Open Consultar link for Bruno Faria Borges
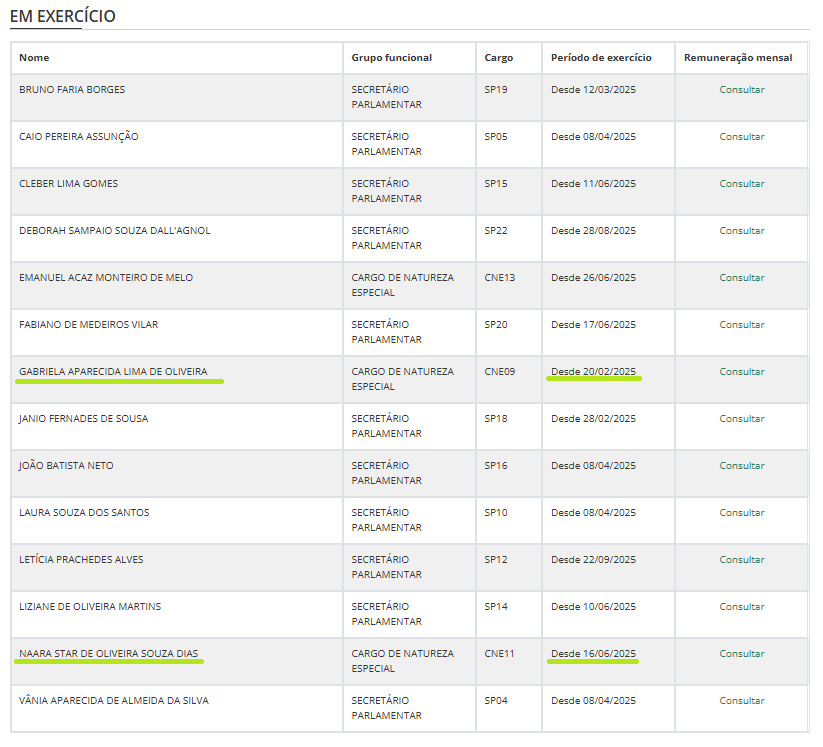Image resolution: width=823 pixels, height=747 pixels. [x=741, y=90]
